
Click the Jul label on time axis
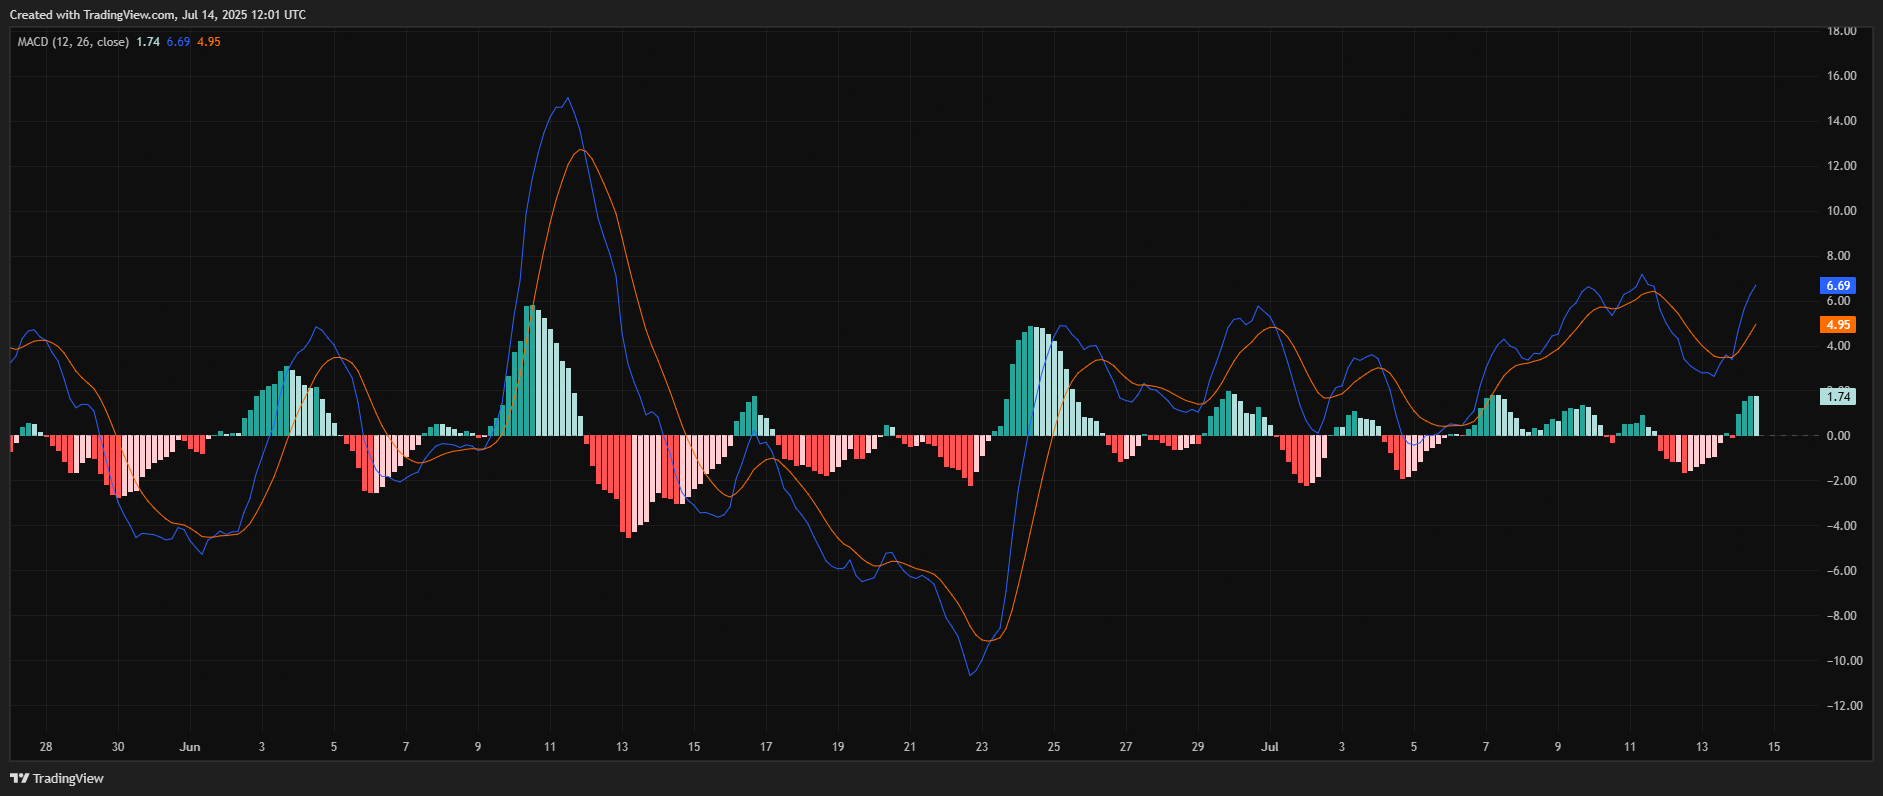[x=1270, y=747]
